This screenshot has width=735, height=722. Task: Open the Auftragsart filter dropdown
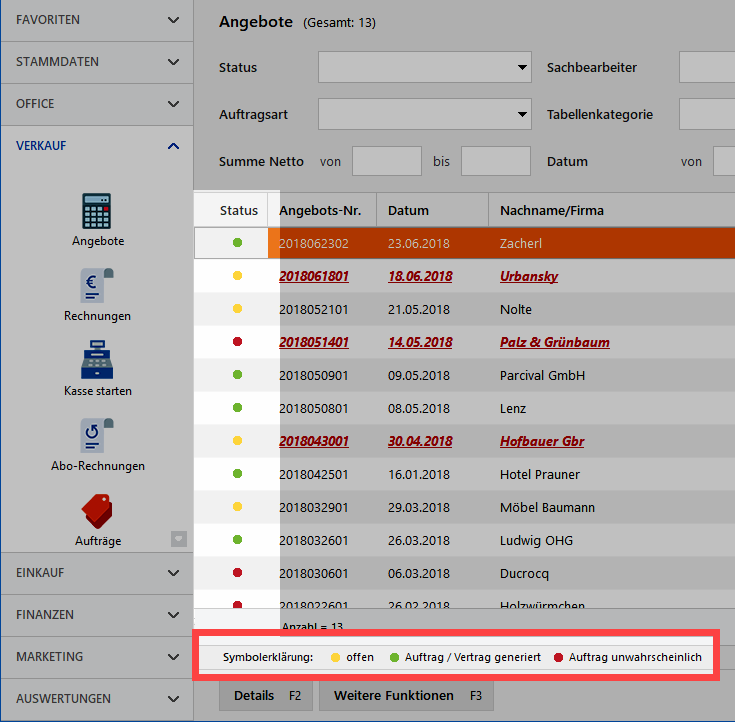[x=425, y=114]
